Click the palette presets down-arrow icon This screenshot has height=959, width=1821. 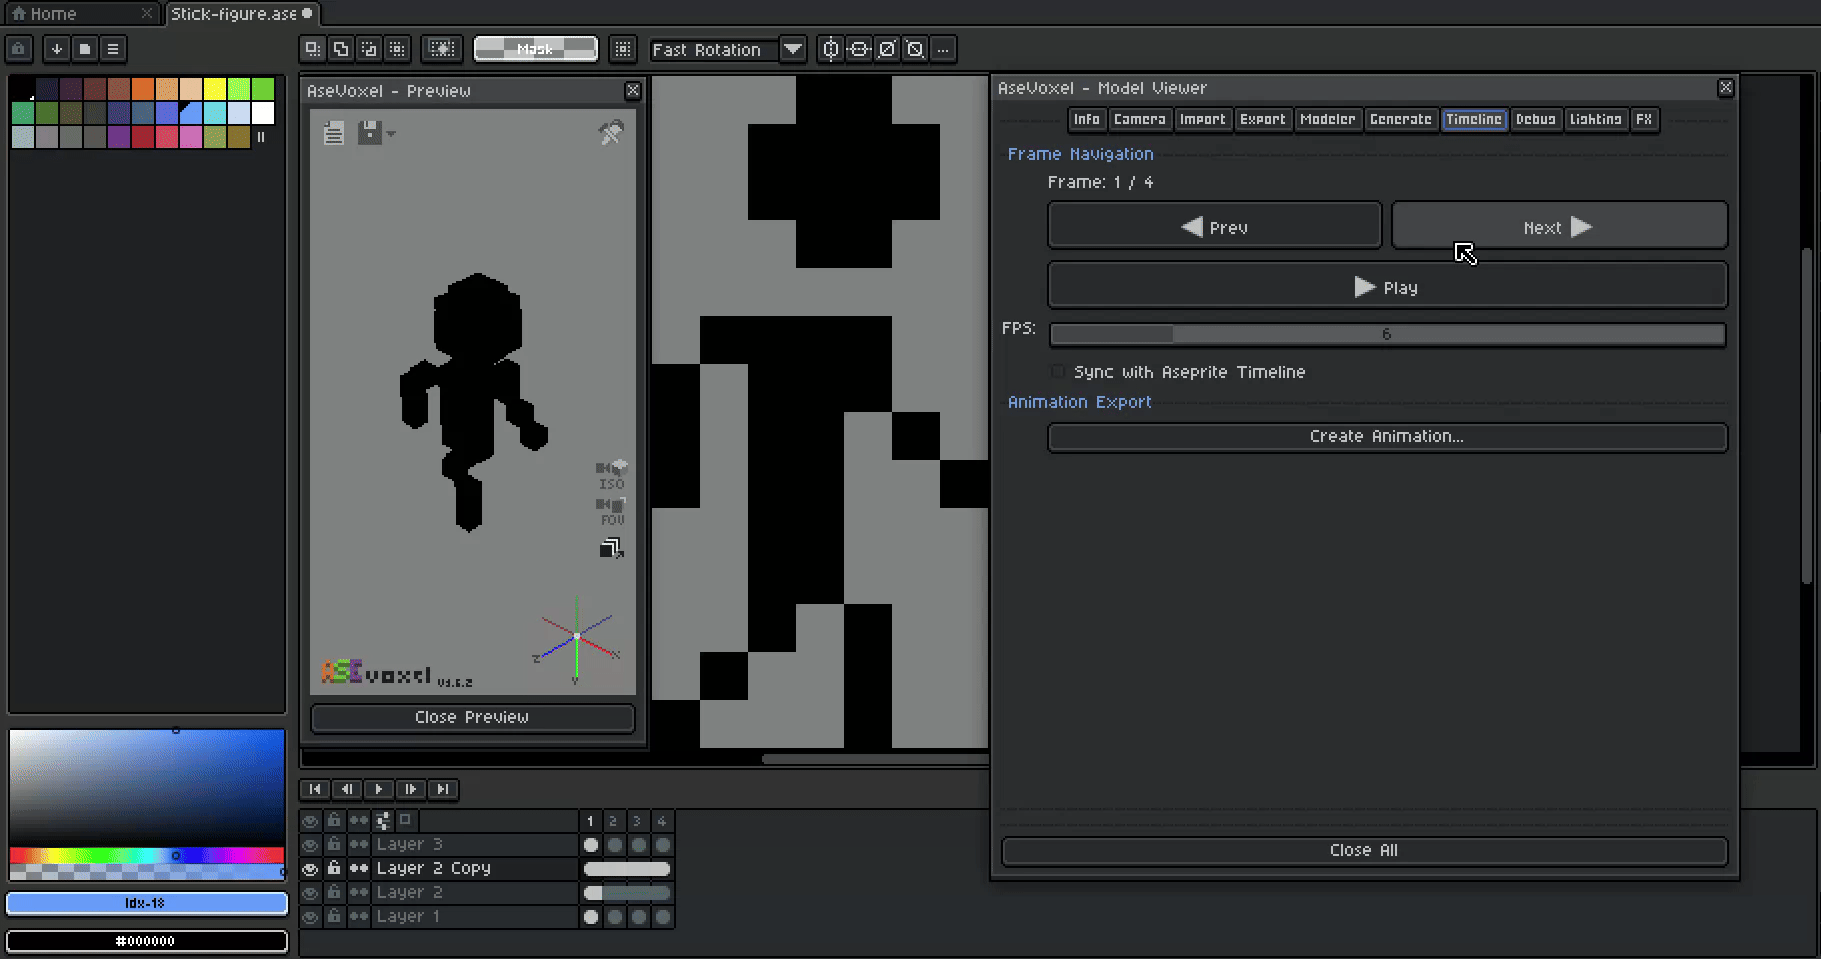click(x=57, y=49)
